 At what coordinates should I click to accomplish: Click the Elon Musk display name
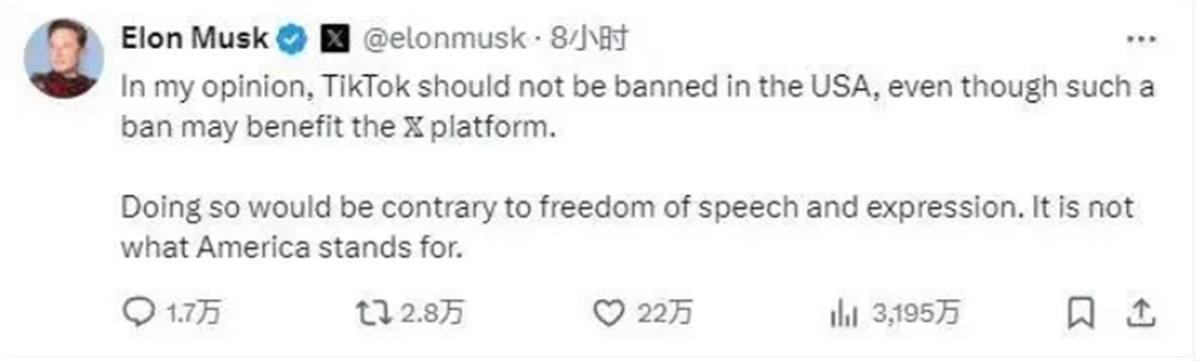[x=195, y=39]
